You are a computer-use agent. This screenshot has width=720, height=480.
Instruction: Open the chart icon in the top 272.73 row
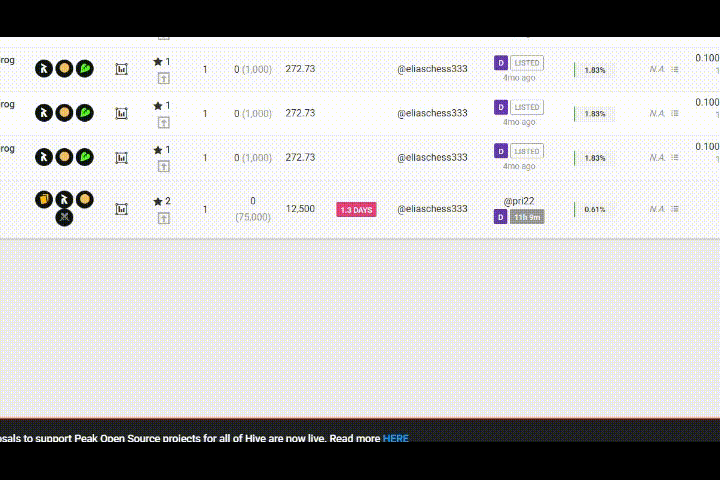point(121,69)
